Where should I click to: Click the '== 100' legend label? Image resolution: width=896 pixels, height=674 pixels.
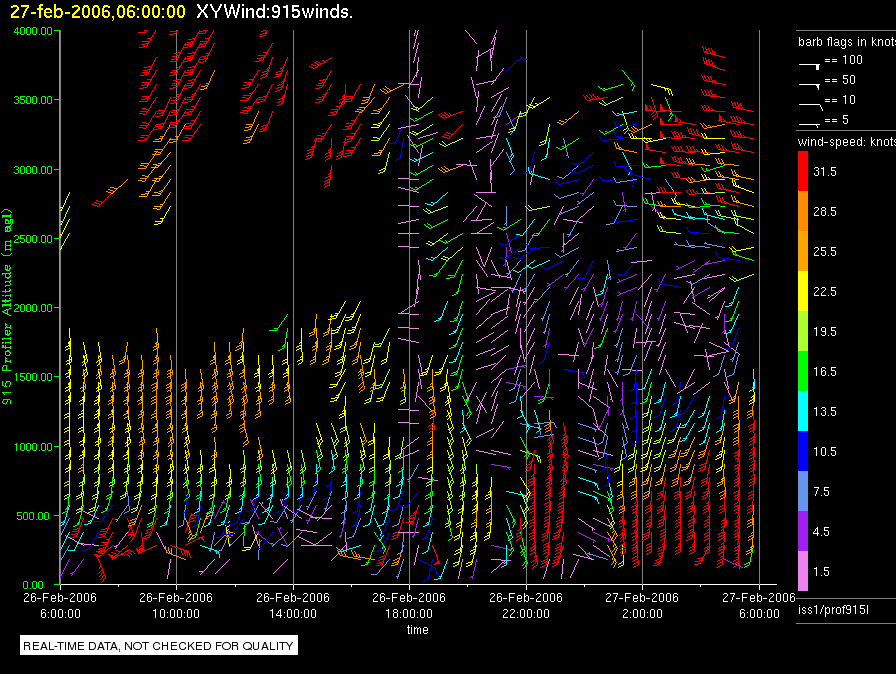tap(843, 60)
